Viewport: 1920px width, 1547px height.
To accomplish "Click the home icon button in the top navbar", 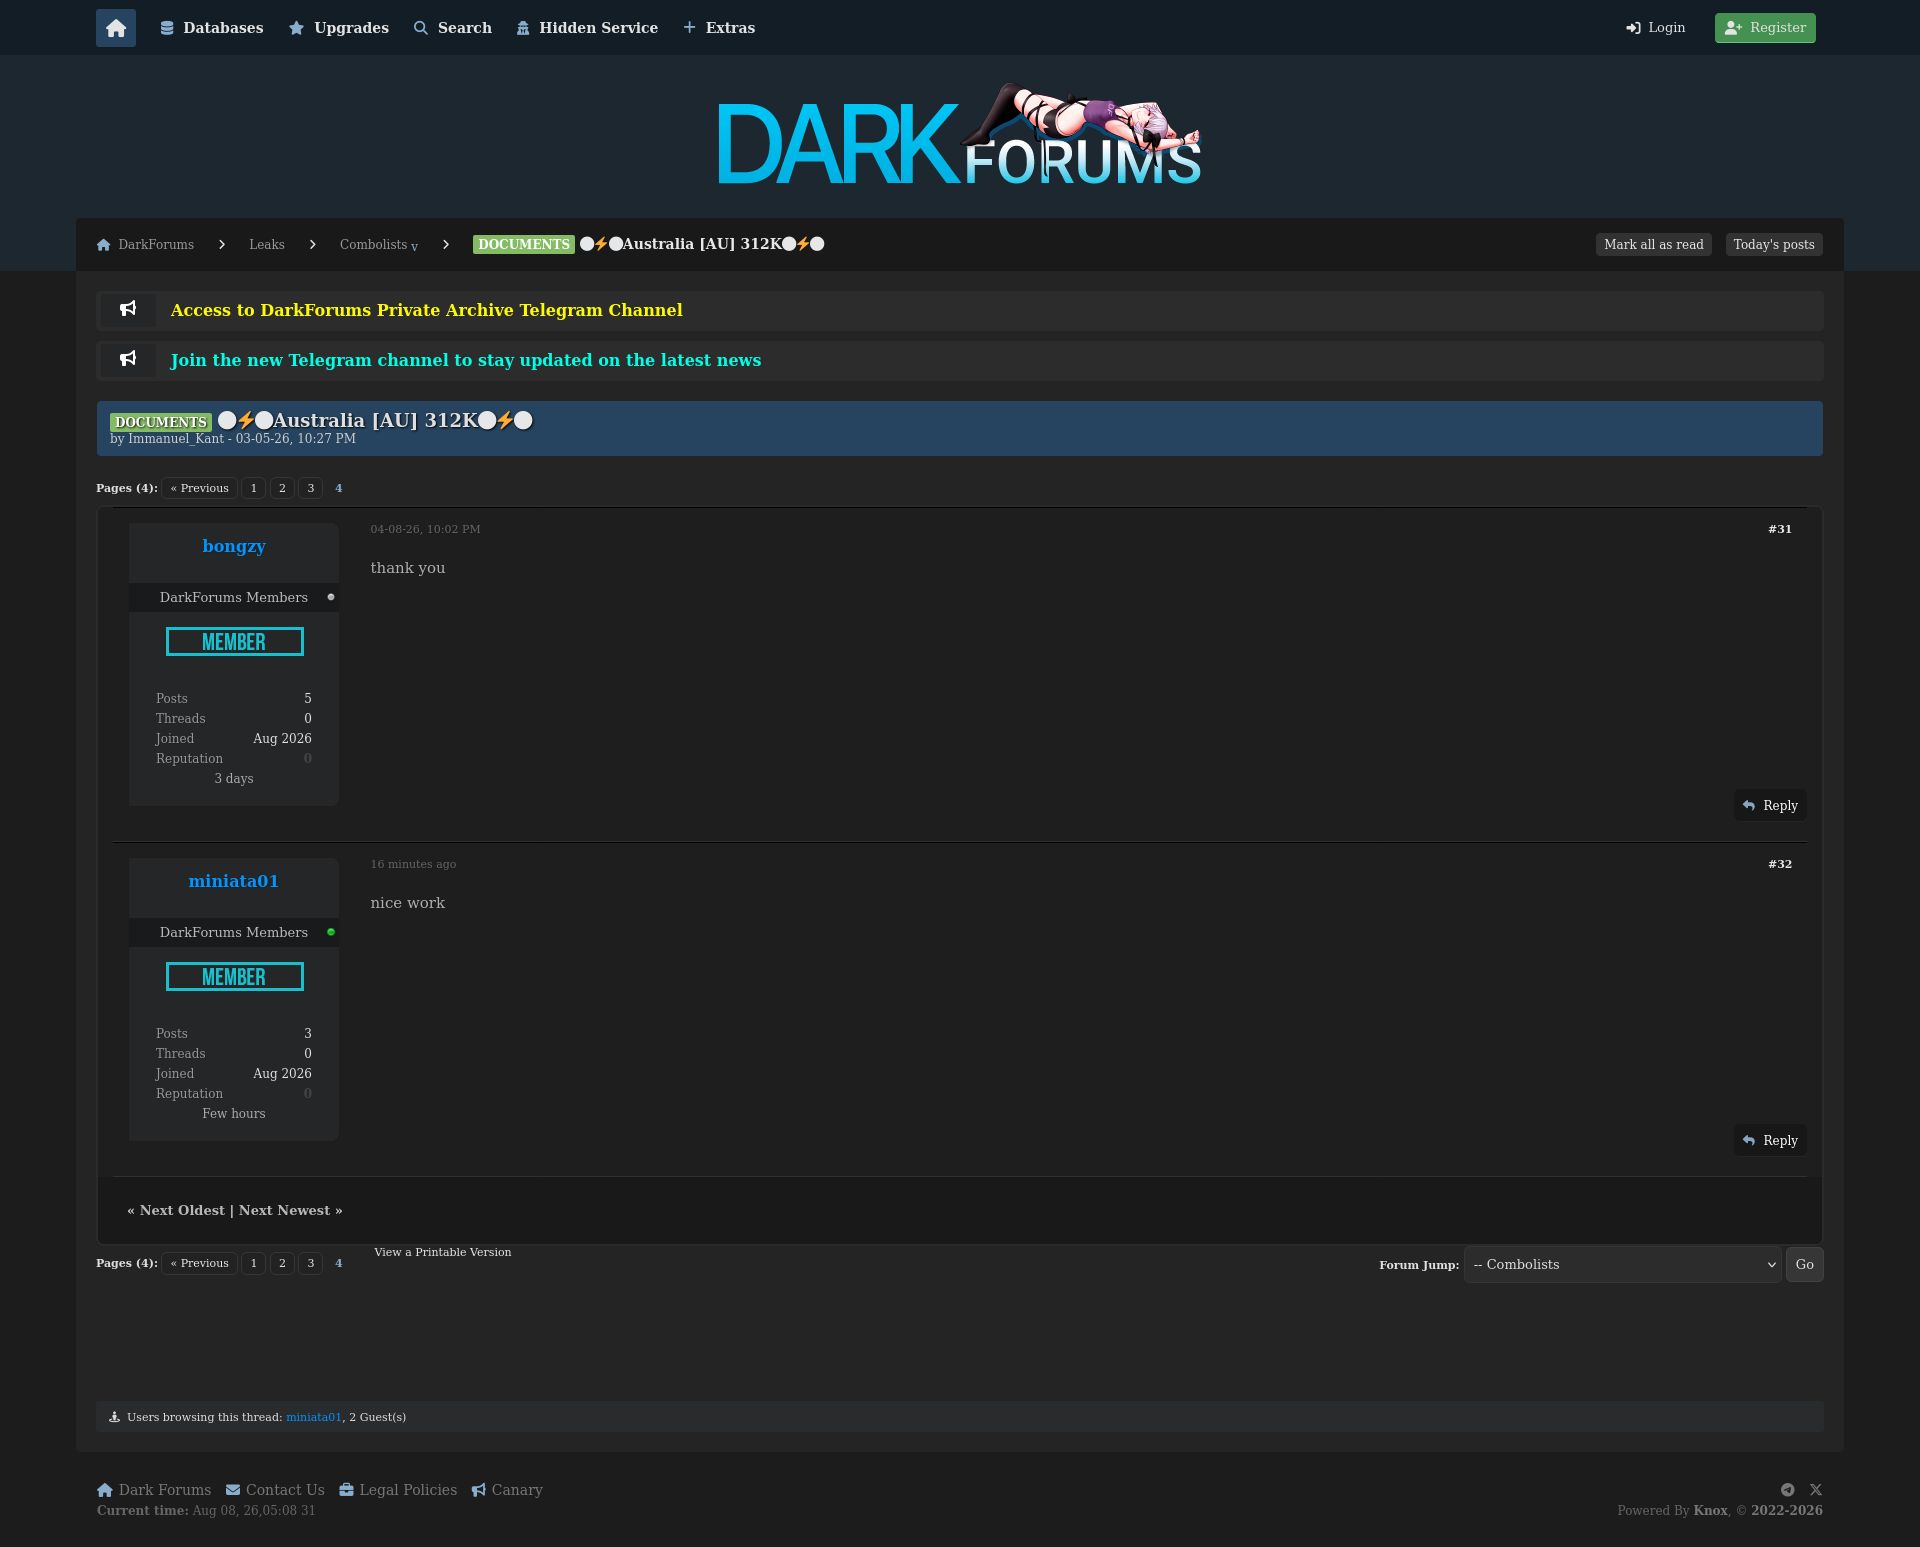I will coord(116,28).
